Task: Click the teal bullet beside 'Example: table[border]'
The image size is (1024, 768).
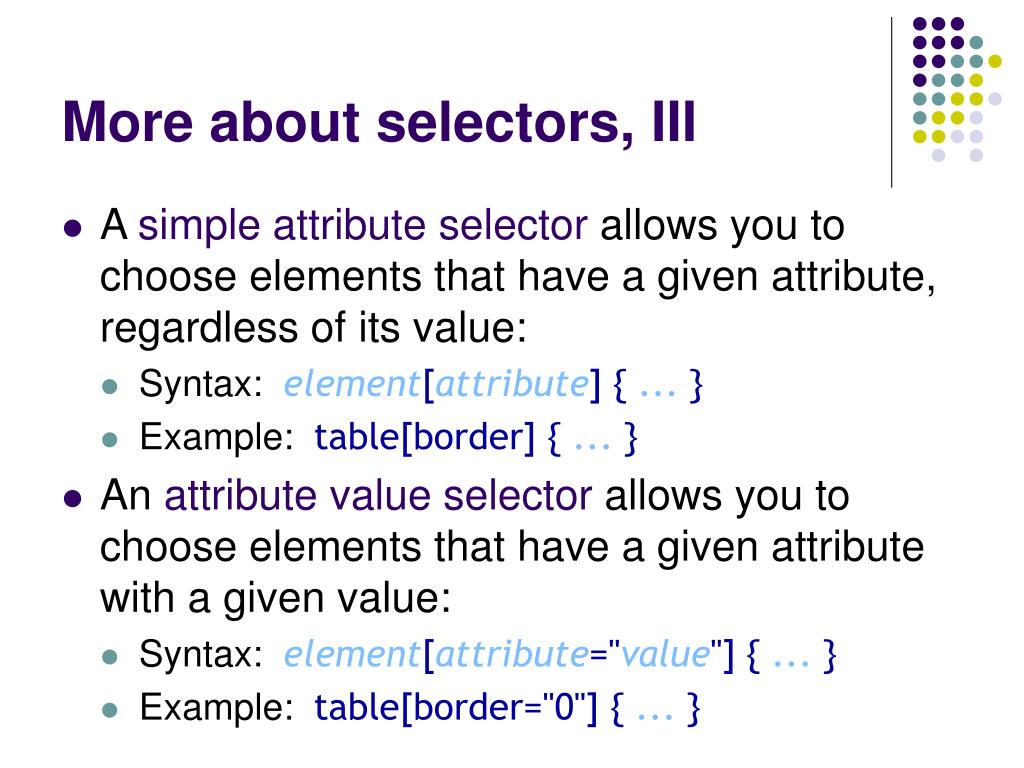Action: point(110,440)
